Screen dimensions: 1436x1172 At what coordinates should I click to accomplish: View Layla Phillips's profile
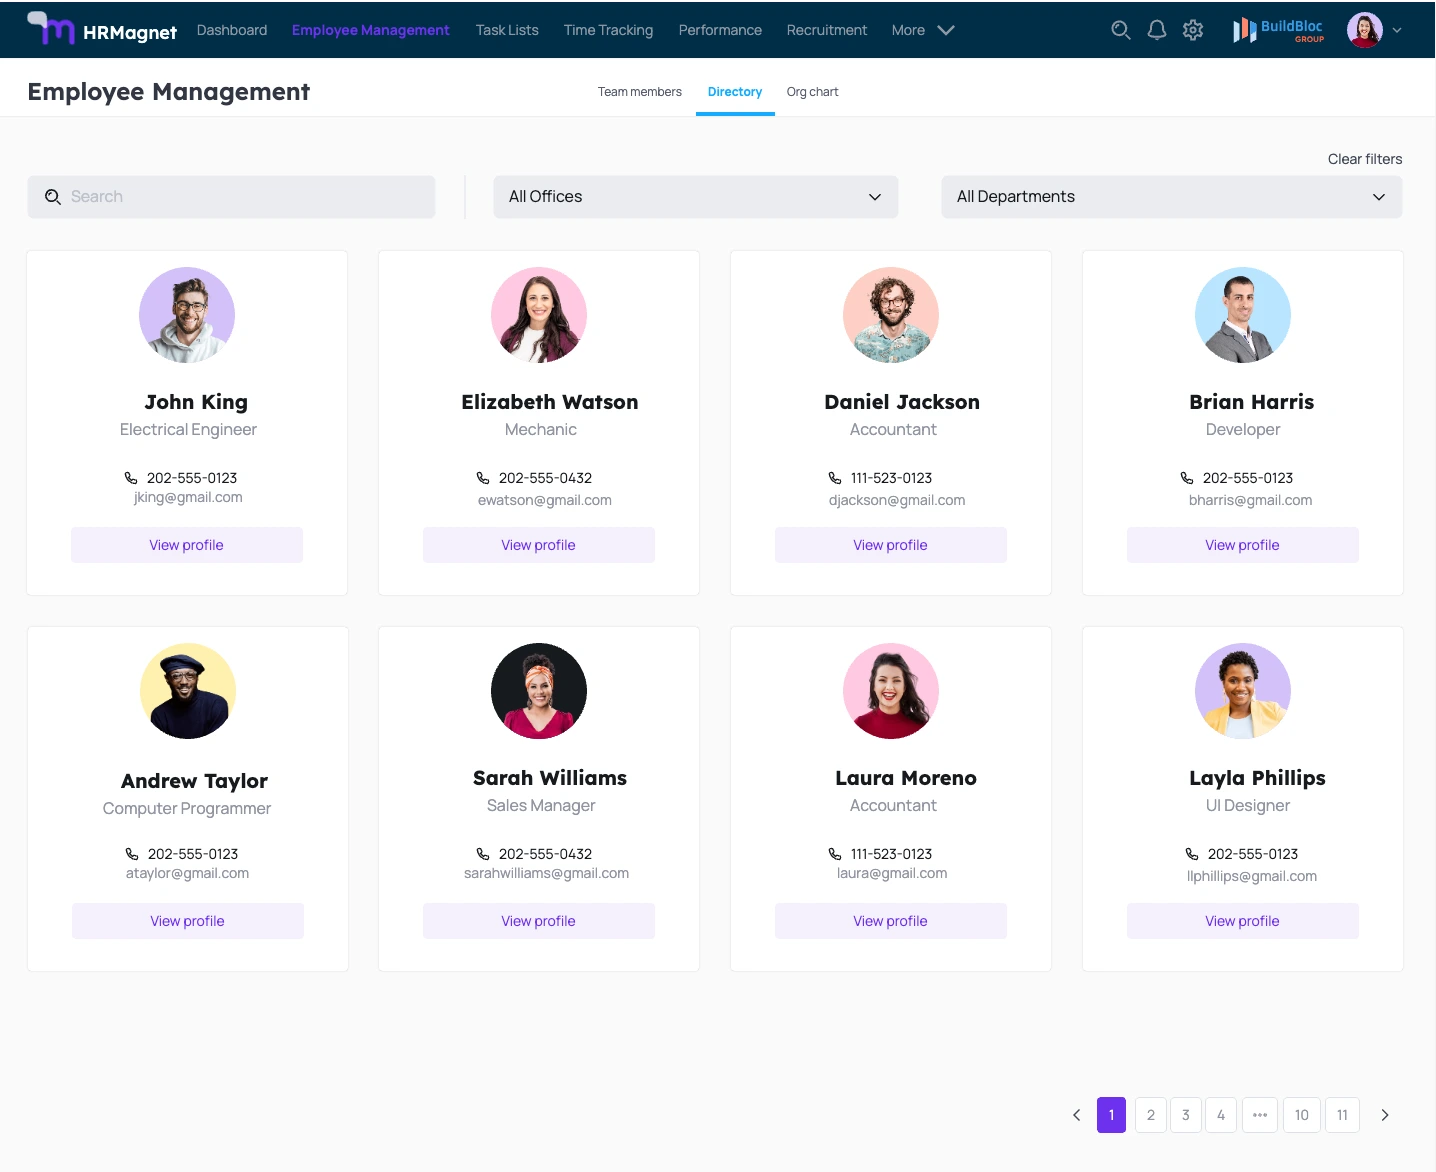click(x=1243, y=921)
